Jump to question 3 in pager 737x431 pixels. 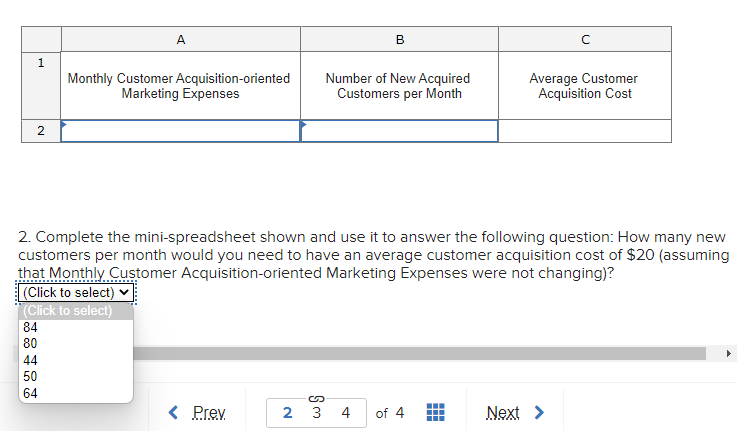[316, 413]
